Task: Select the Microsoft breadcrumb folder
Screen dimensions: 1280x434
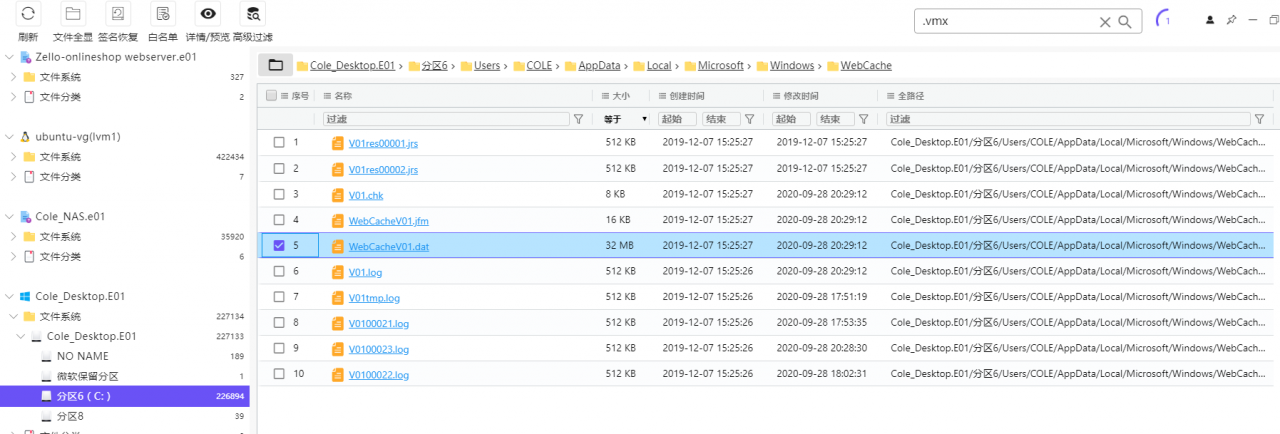Action: (x=720, y=66)
